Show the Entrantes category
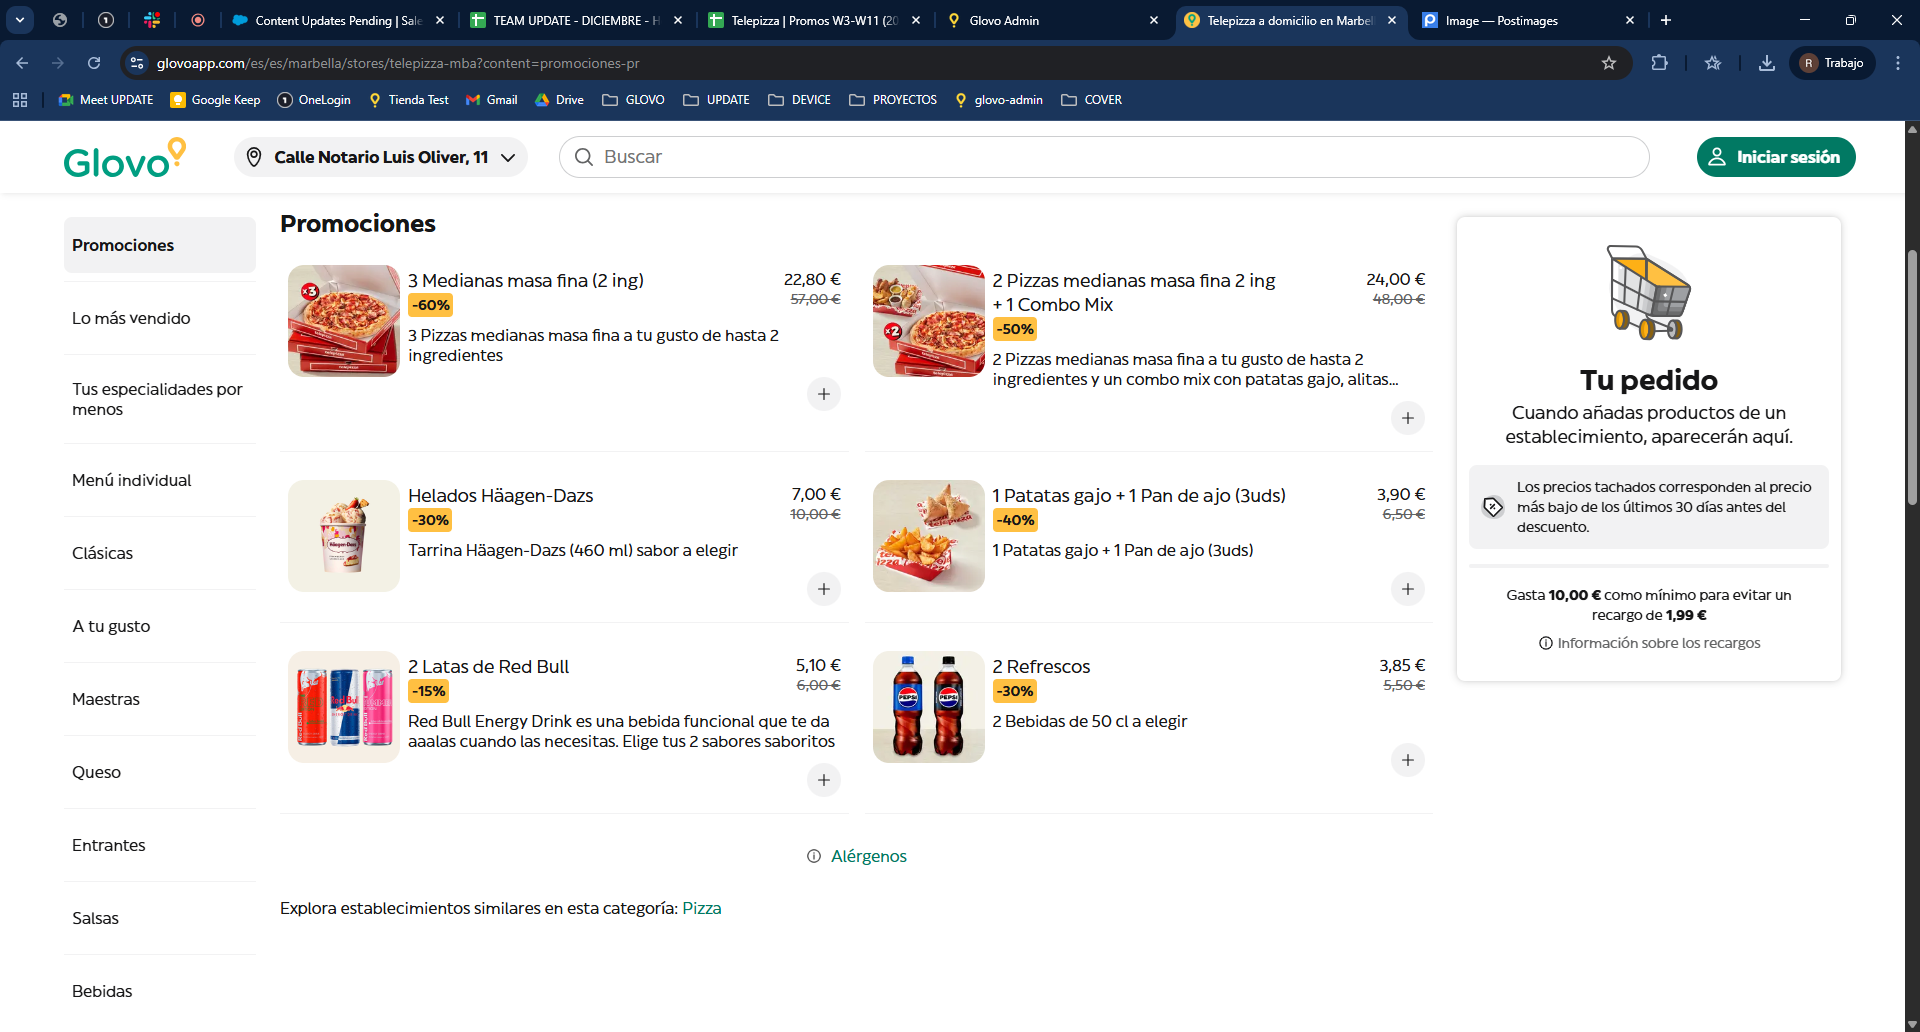 click(160, 845)
